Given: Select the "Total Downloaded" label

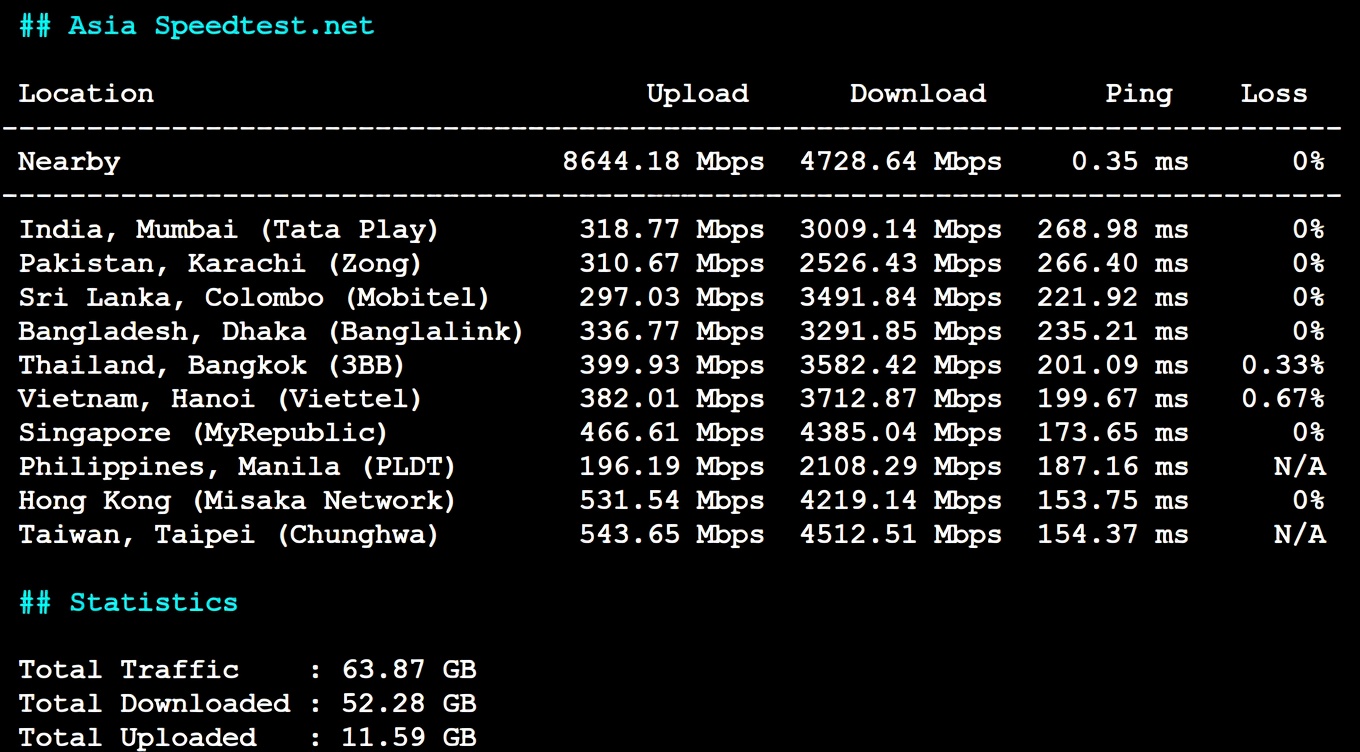Looking at the screenshot, I should tap(154, 704).
